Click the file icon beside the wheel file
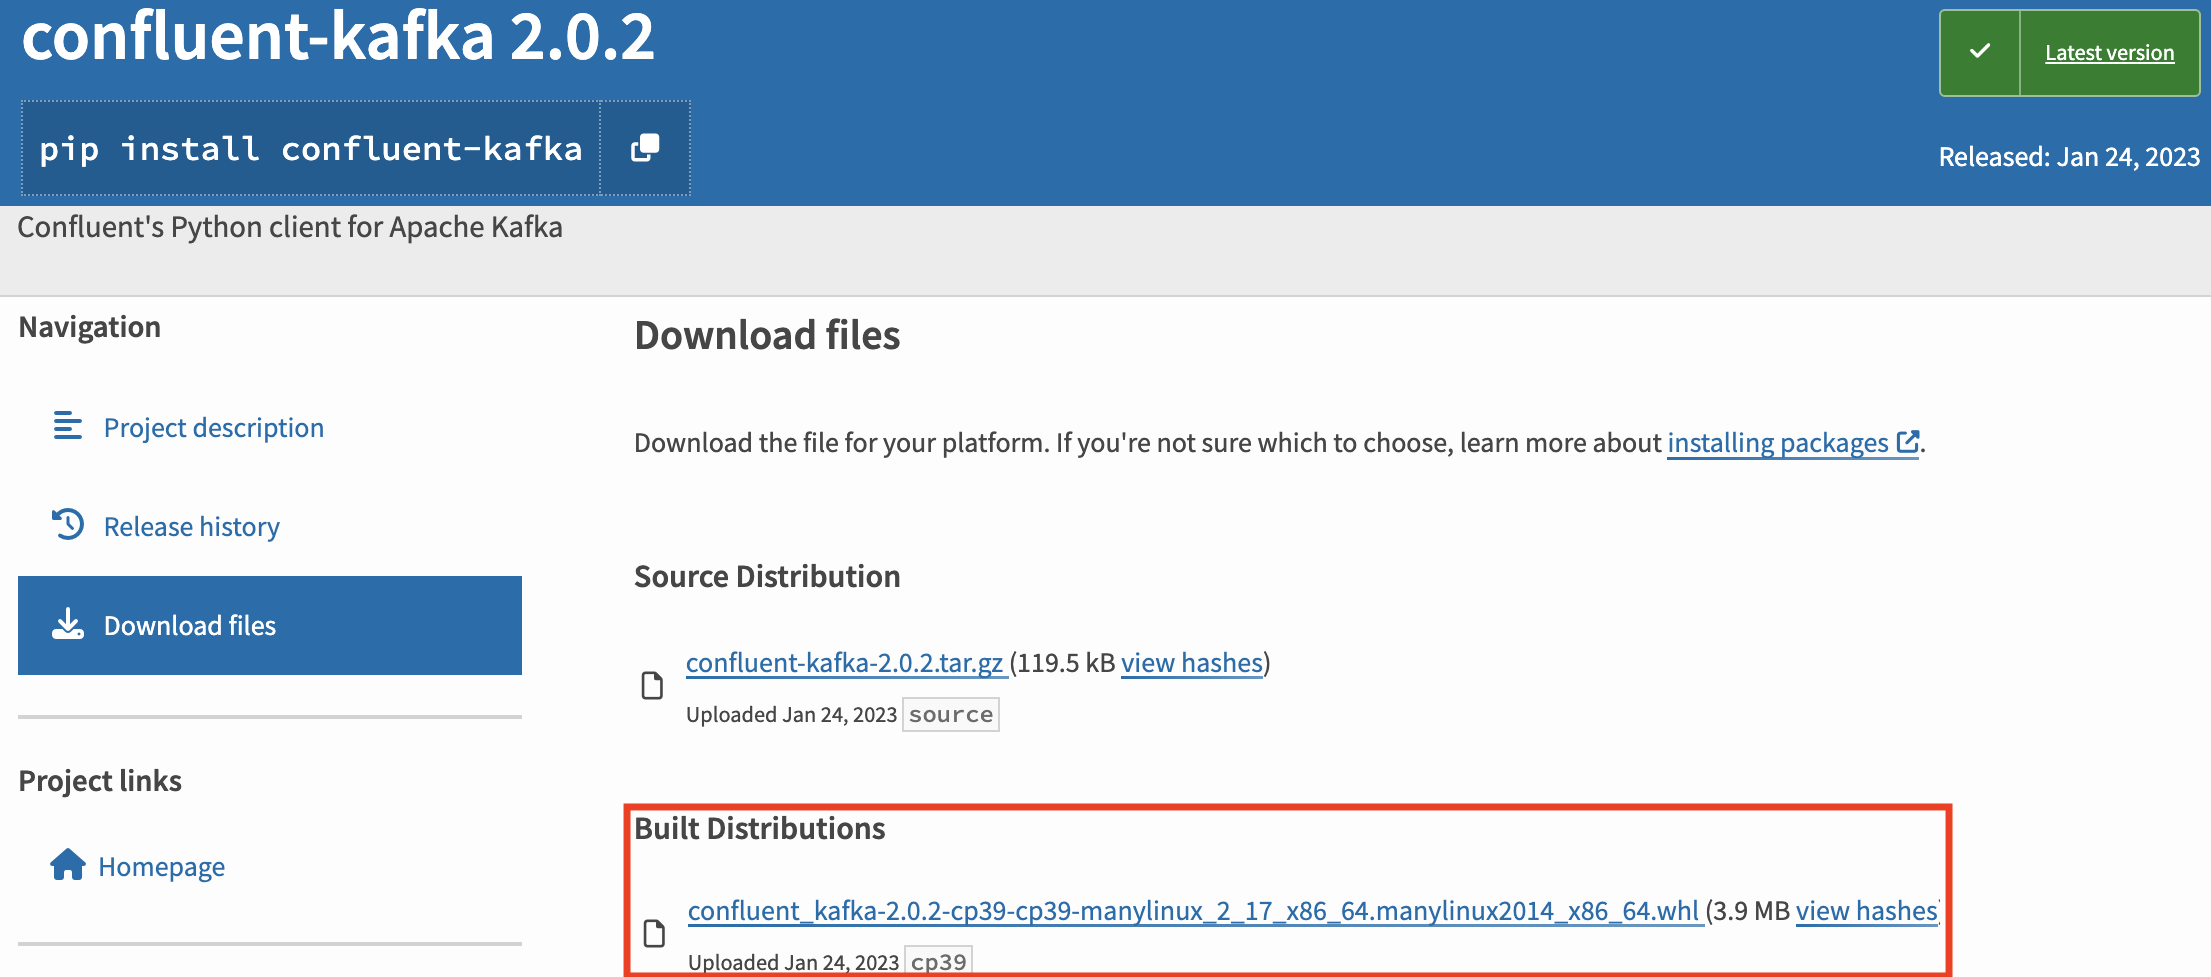Screen dimensions: 2211x977 [x=654, y=934]
